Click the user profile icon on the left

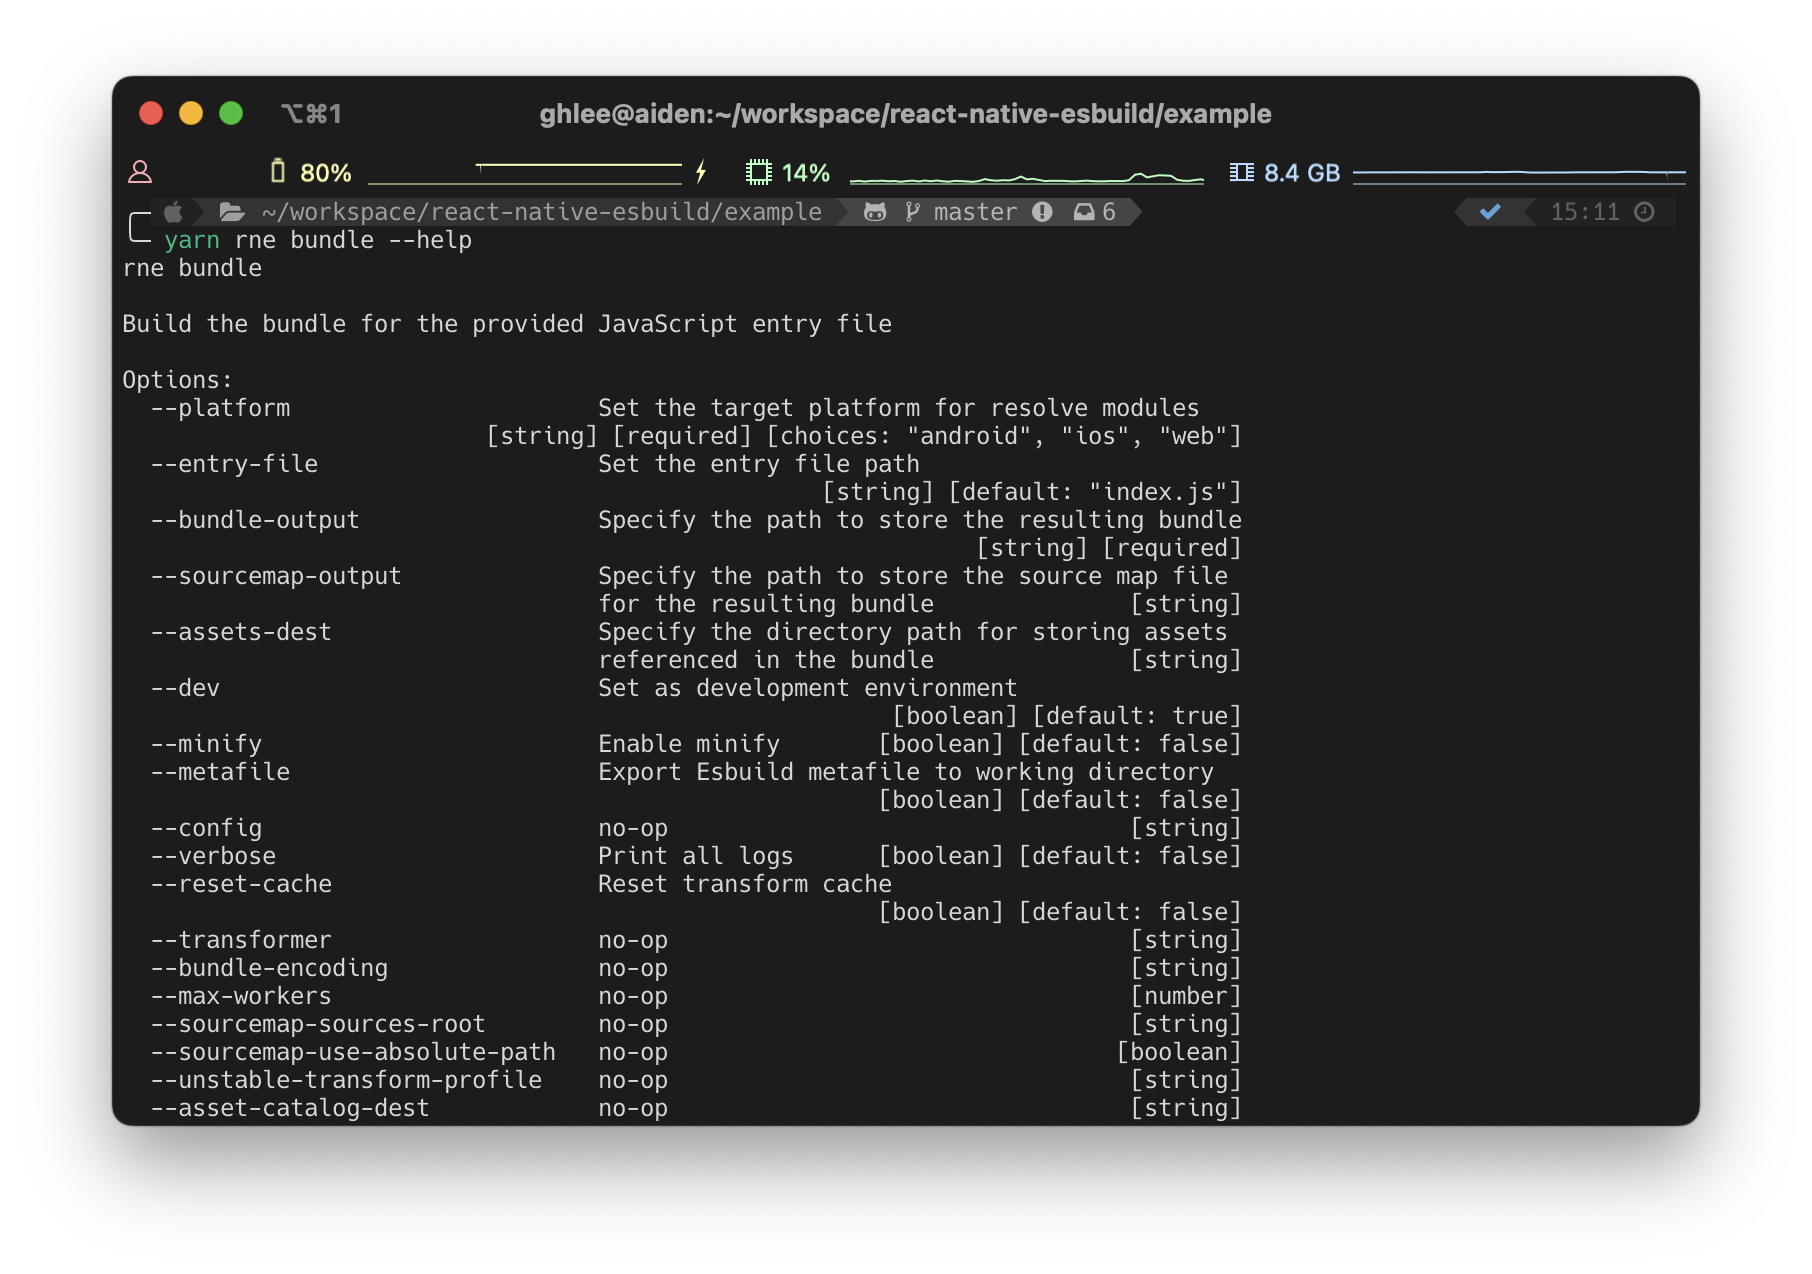coord(141,171)
